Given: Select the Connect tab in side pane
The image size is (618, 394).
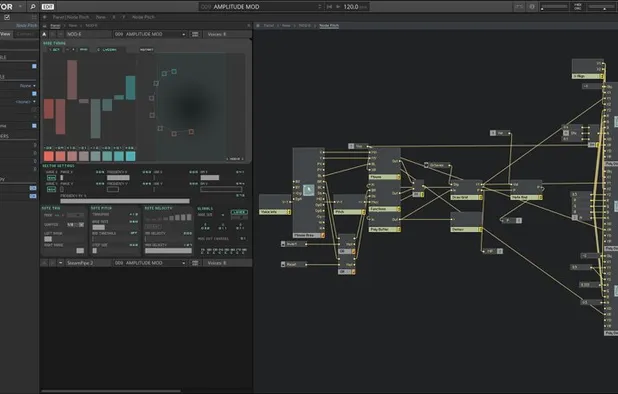Looking at the screenshot, I should pyautogui.click(x=25, y=34).
